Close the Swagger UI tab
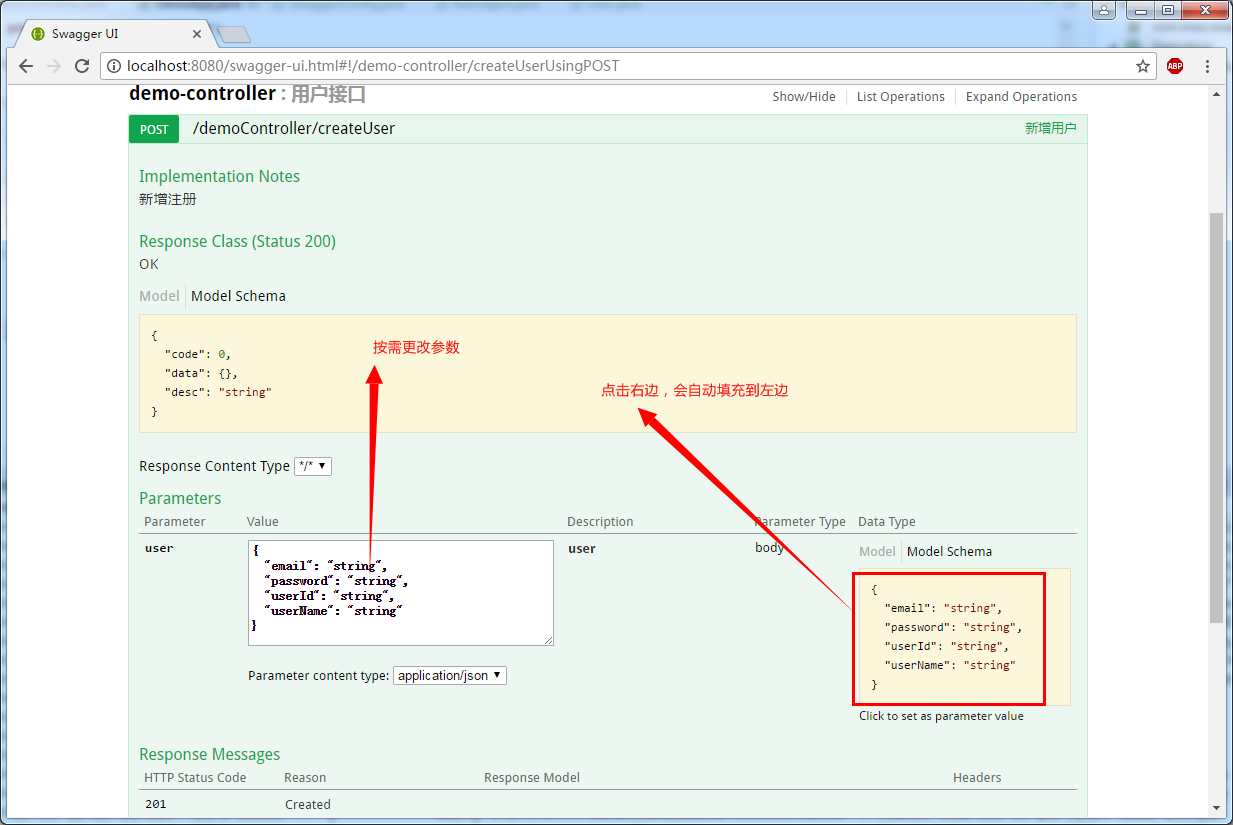 (198, 34)
